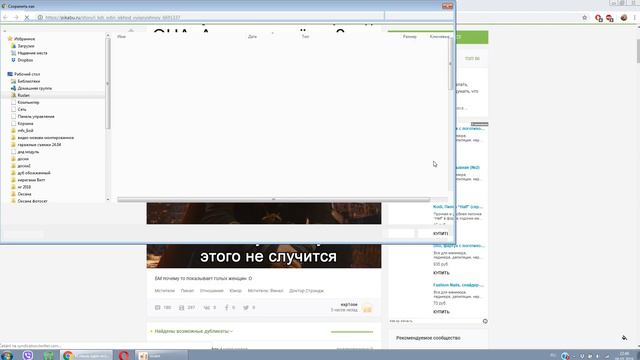Click the first red extension icon in Chrome
The height and width of the screenshot is (360, 640).
coord(599,18)
